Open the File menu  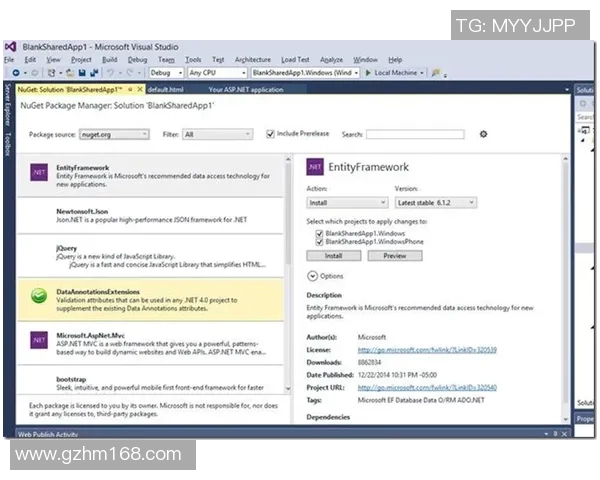pos(9,60)
